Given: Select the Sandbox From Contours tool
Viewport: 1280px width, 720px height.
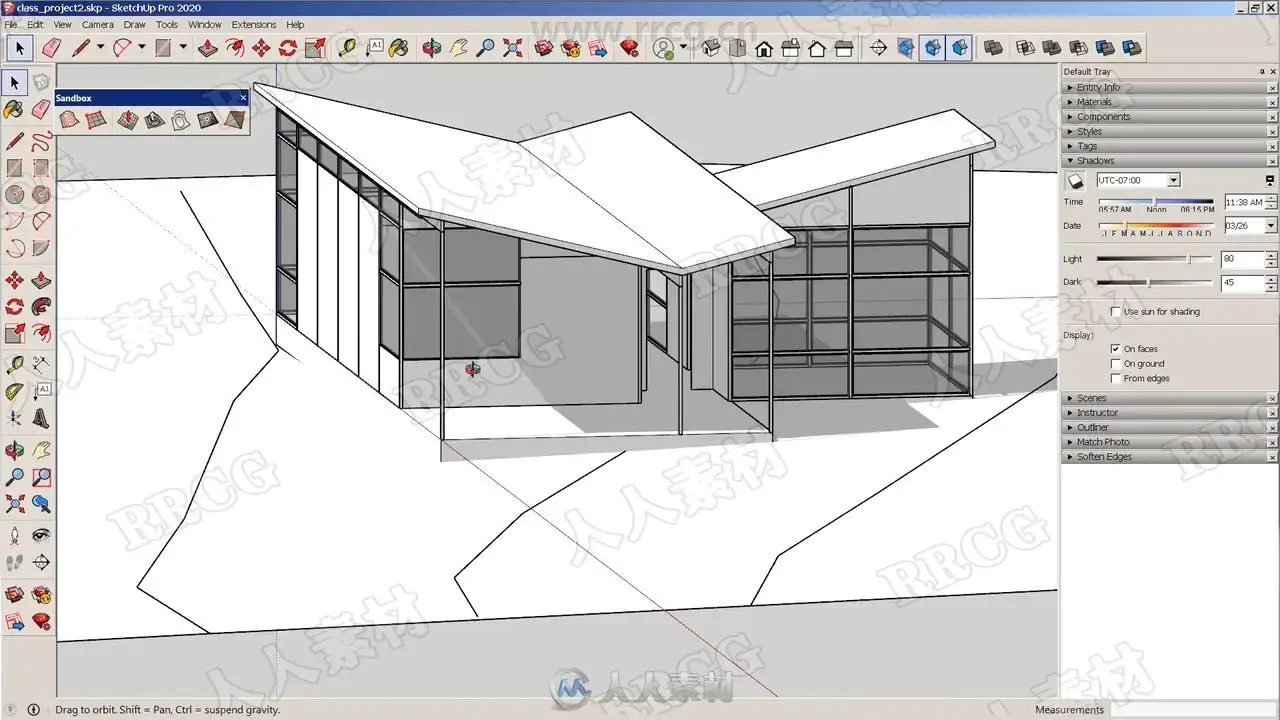Looking at the screenshot, I should pos(69,120).
